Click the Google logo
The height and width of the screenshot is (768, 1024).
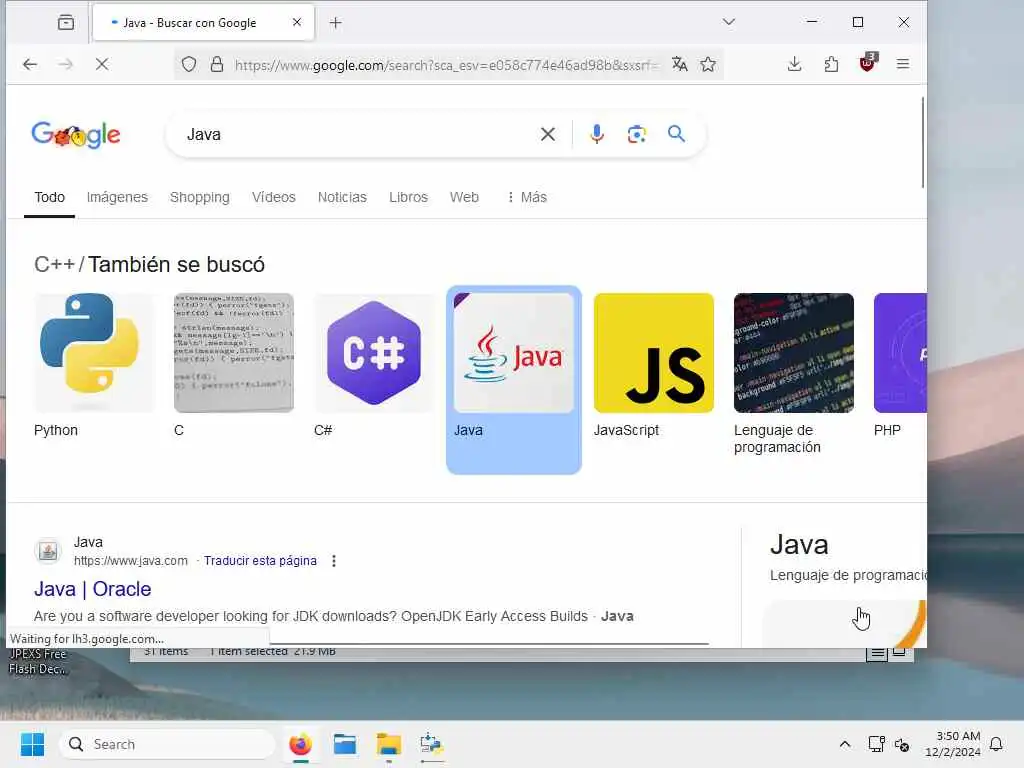click(76, 135)
